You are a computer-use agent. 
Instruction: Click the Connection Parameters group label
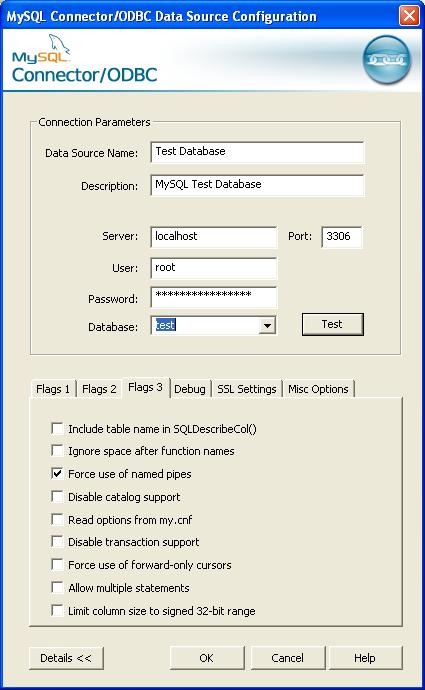94,122
